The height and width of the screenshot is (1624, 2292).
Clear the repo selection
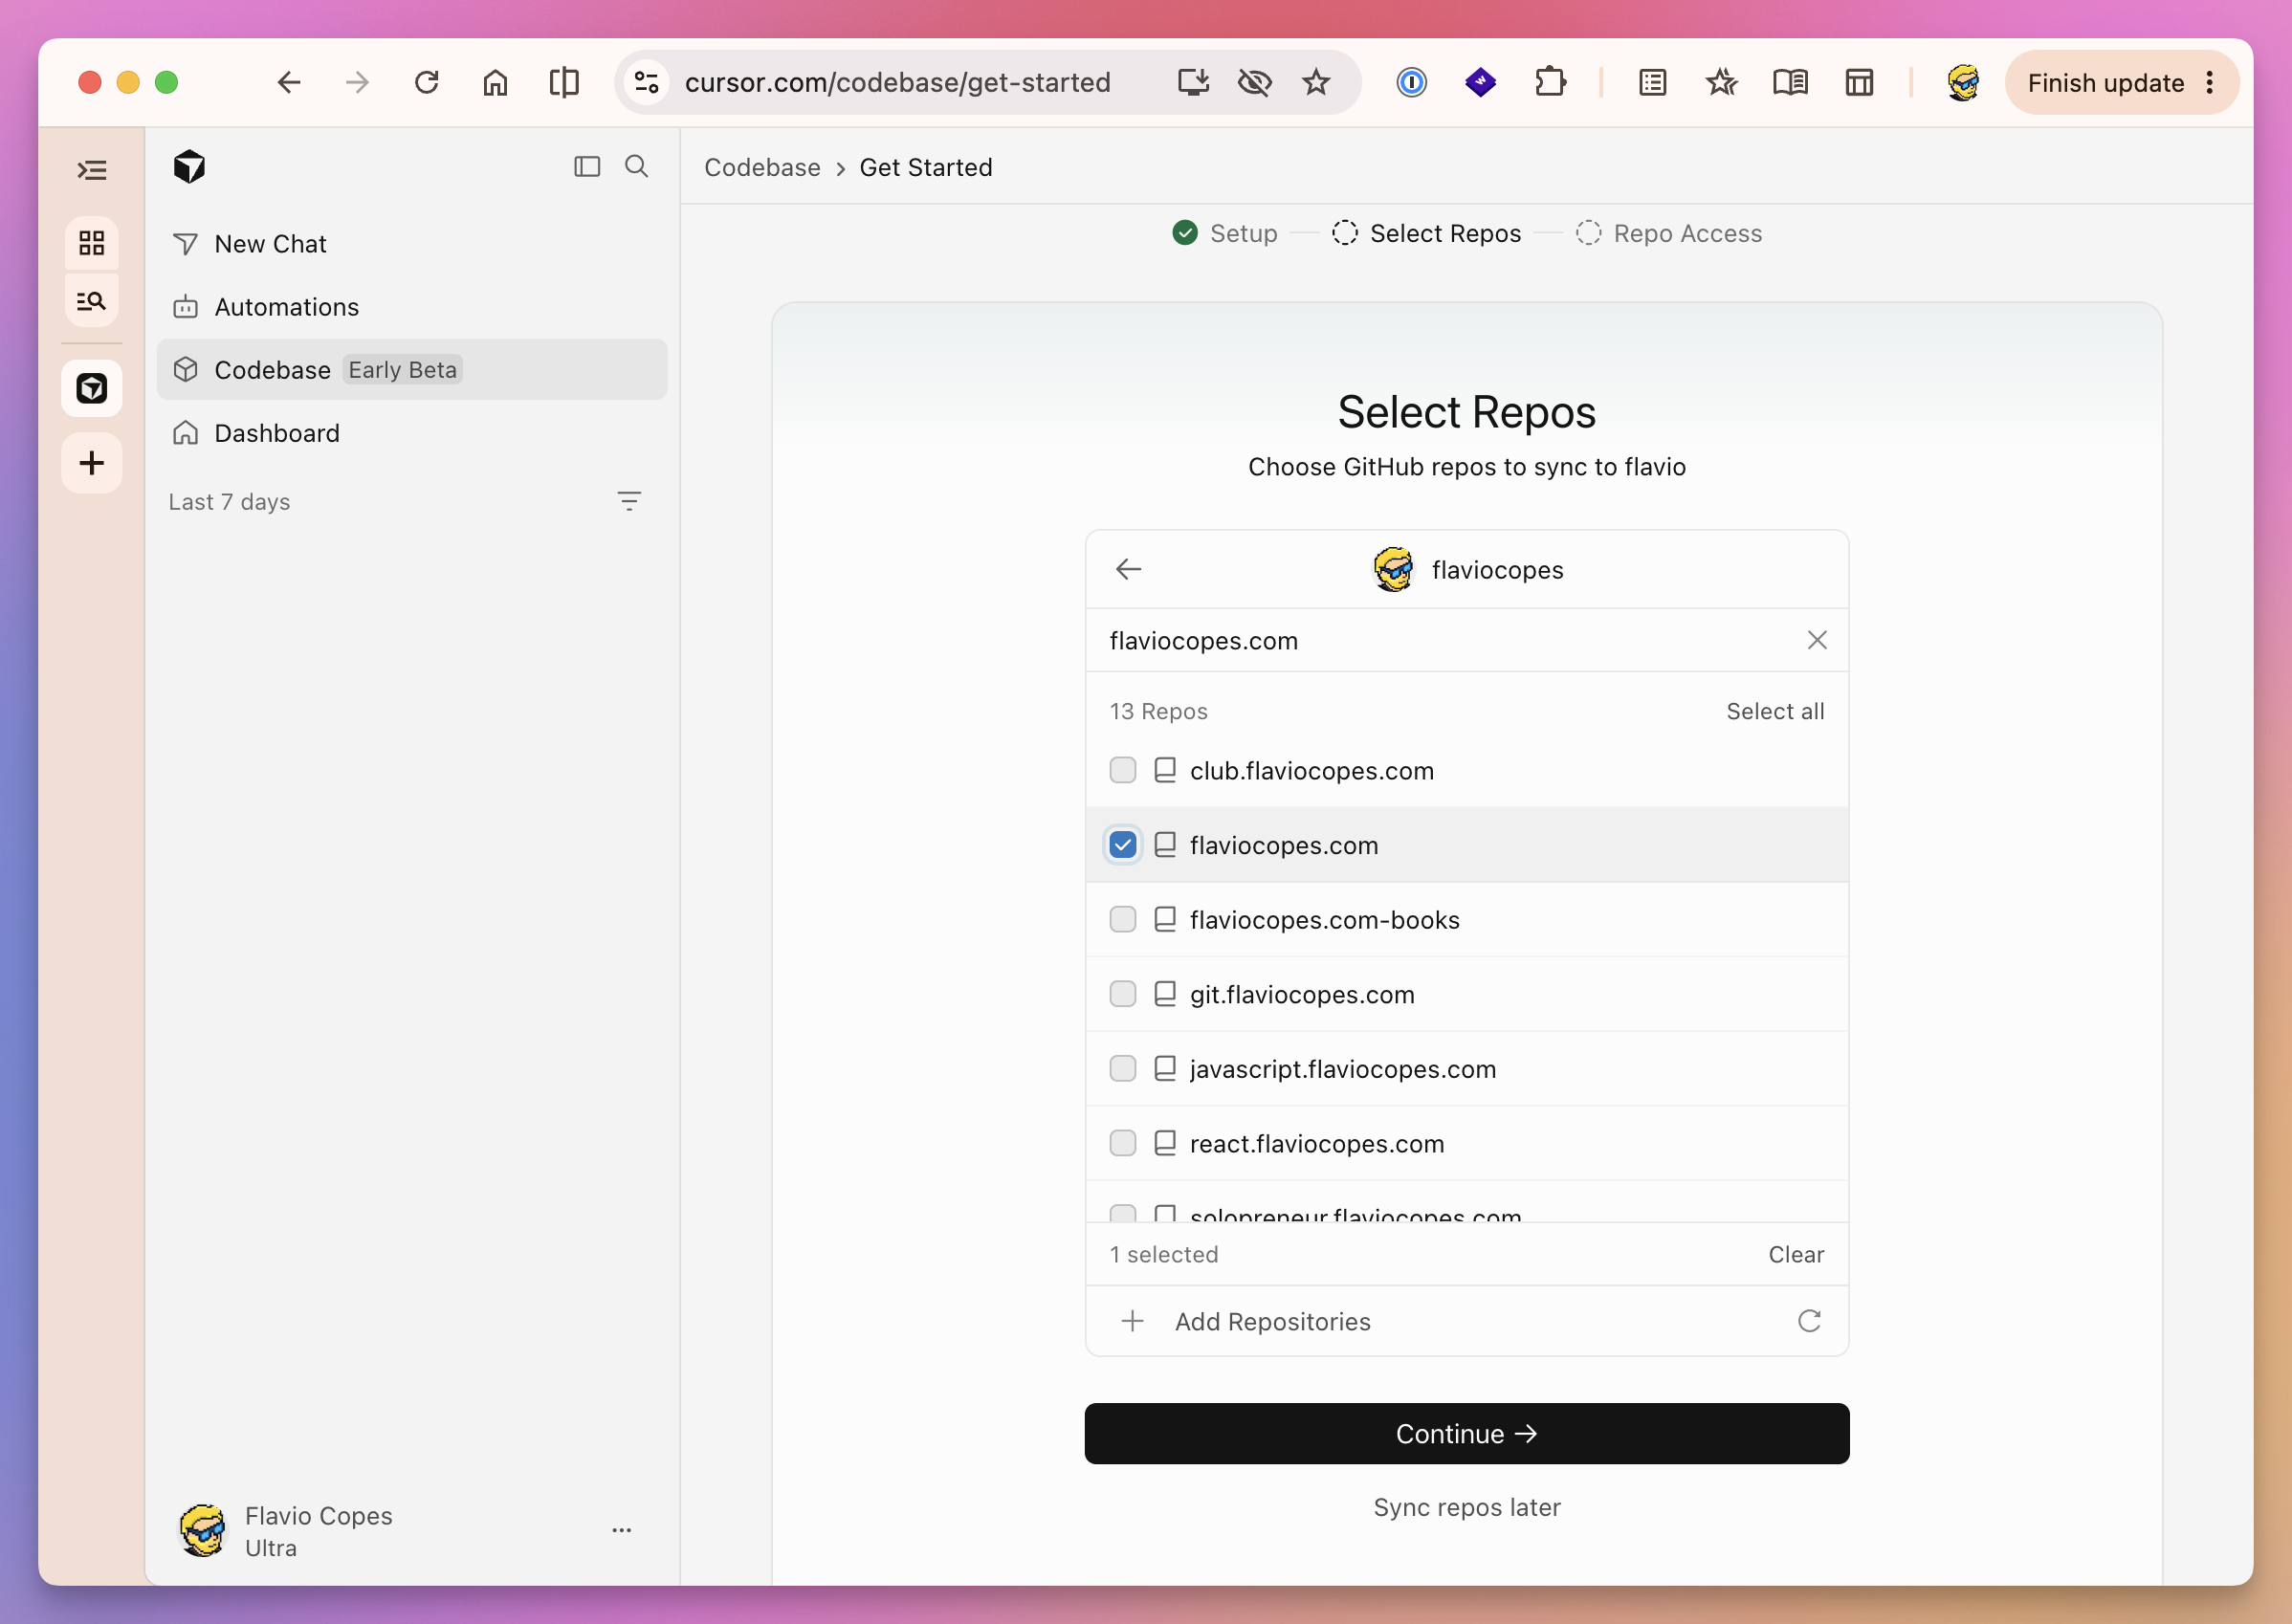1796,1254
